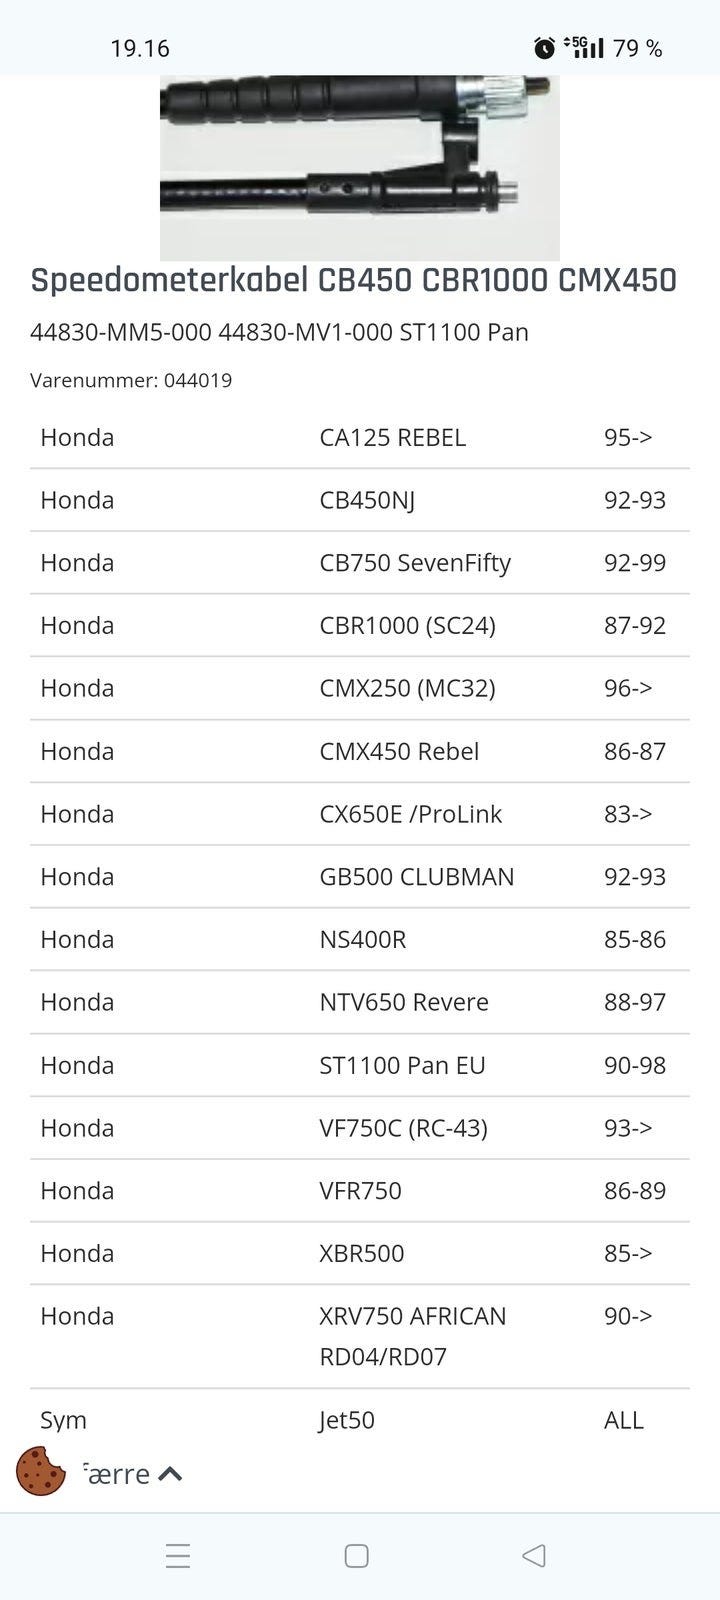Tap the XRV750 AFRICAN RD04/RD07 entry

point(412,1336)
